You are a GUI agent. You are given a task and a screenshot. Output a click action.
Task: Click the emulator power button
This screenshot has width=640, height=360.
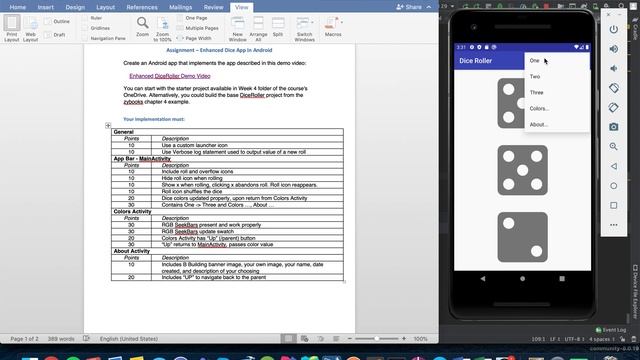613,29
